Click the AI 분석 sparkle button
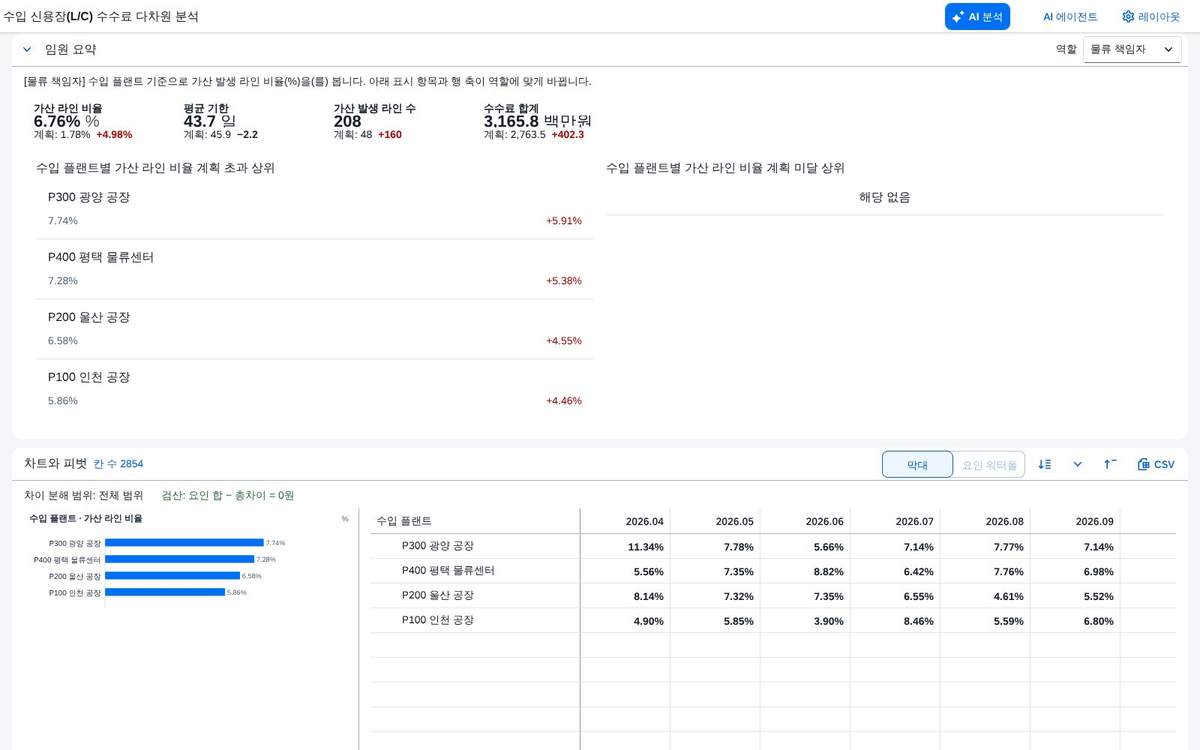1200x750 pixels. 977,16
